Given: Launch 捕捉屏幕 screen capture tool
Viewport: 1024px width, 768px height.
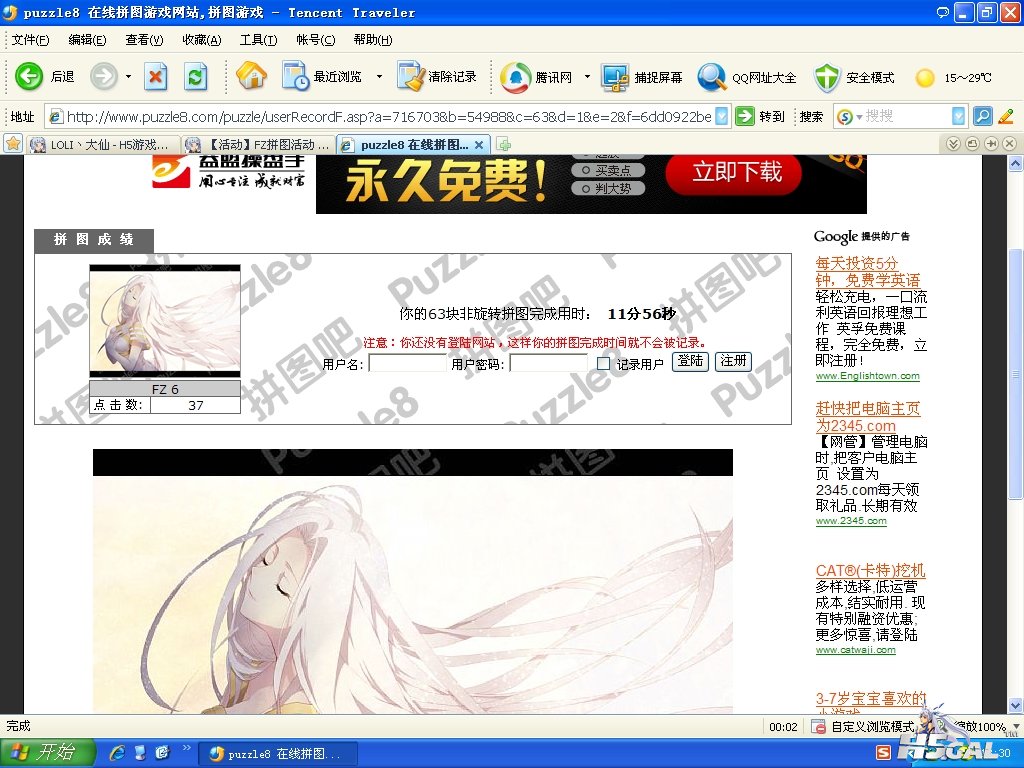Looking at the screenshot, I should (x=641, y=77).
